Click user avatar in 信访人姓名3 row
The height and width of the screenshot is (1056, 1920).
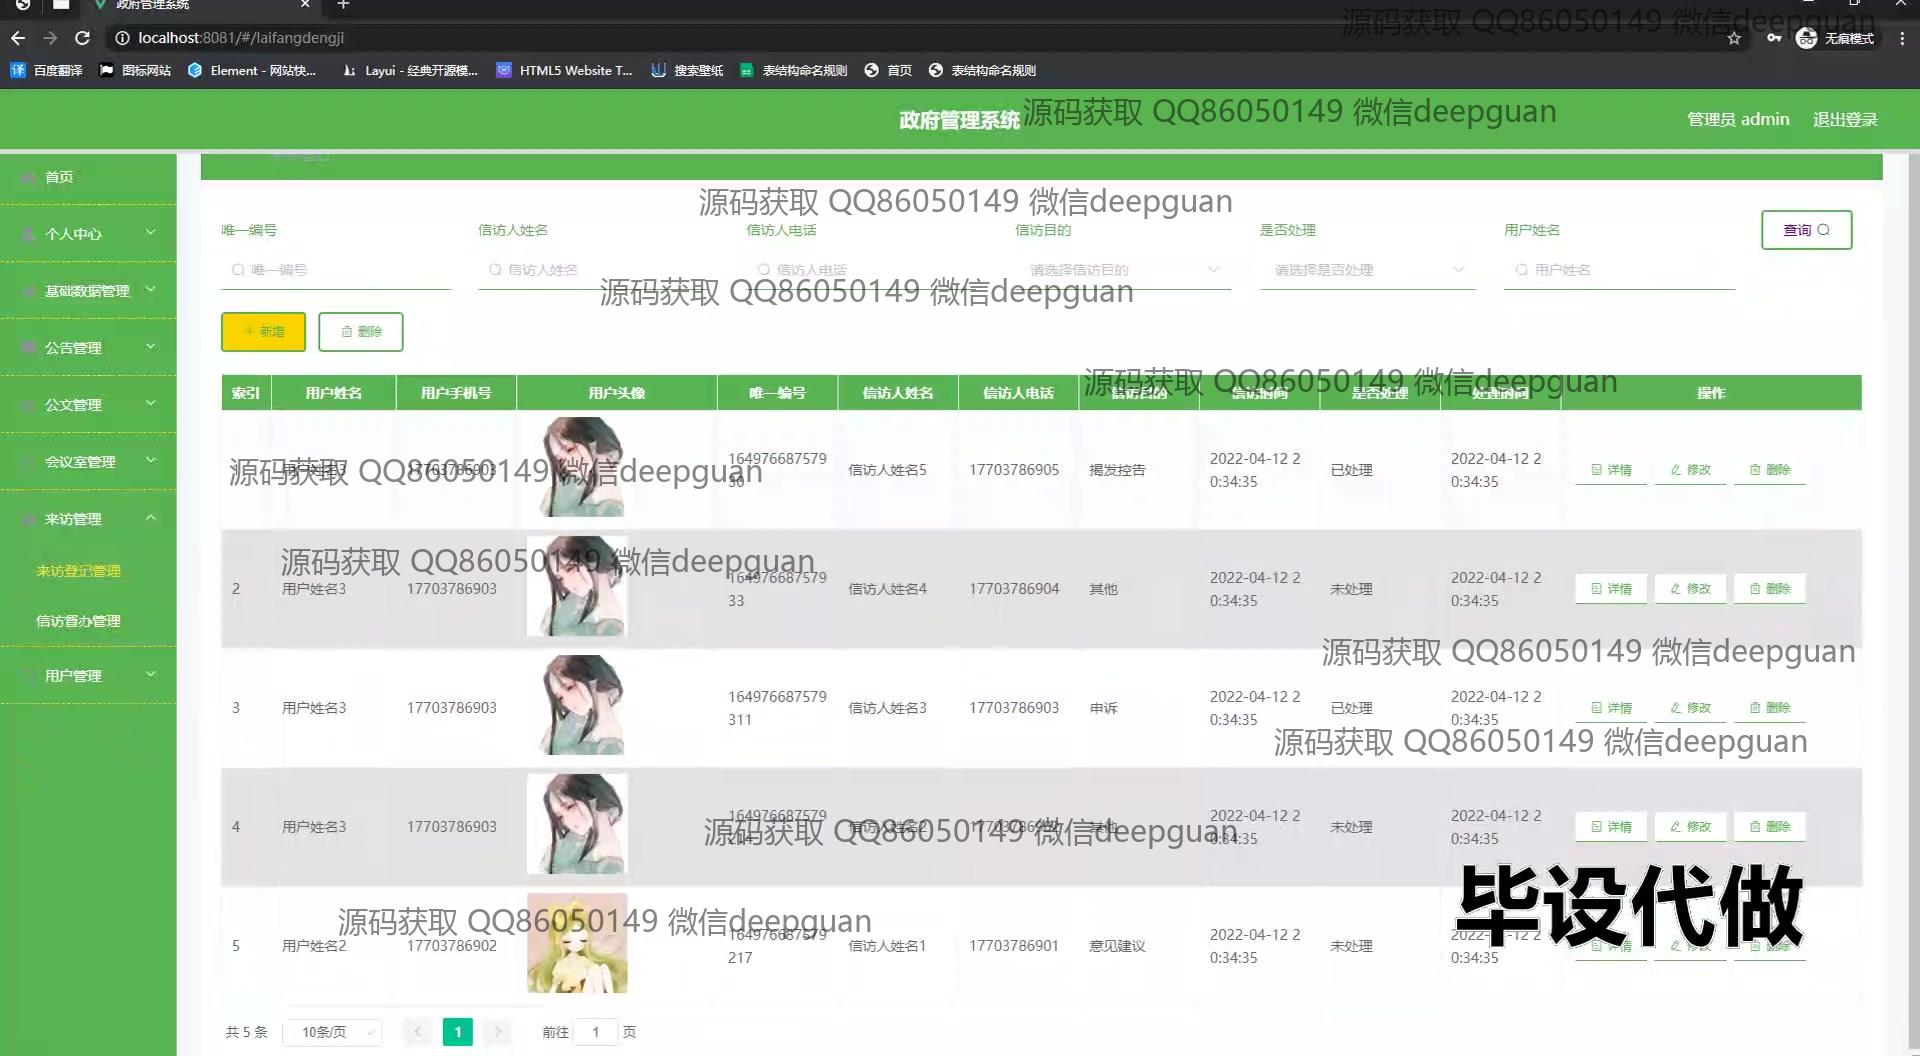(577, 705)
